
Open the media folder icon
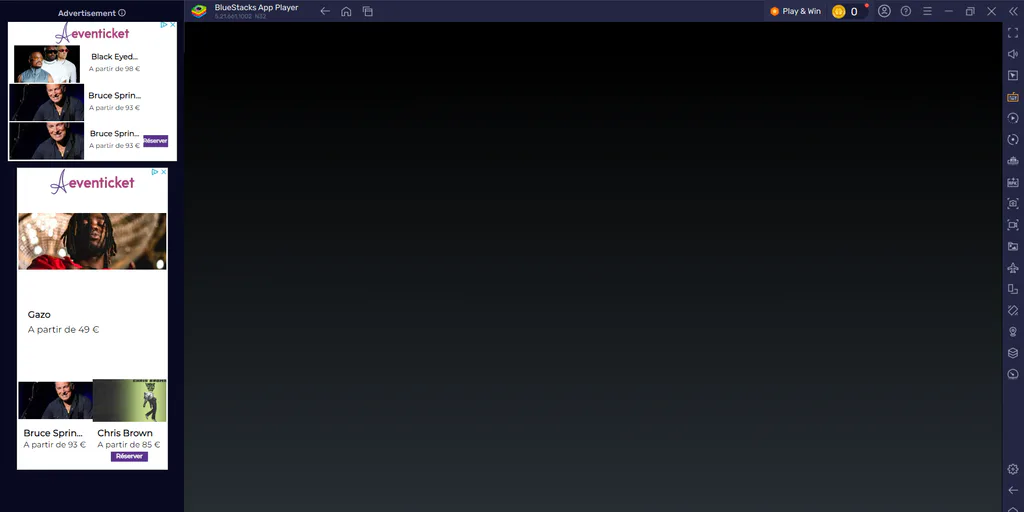[1013, 246]
